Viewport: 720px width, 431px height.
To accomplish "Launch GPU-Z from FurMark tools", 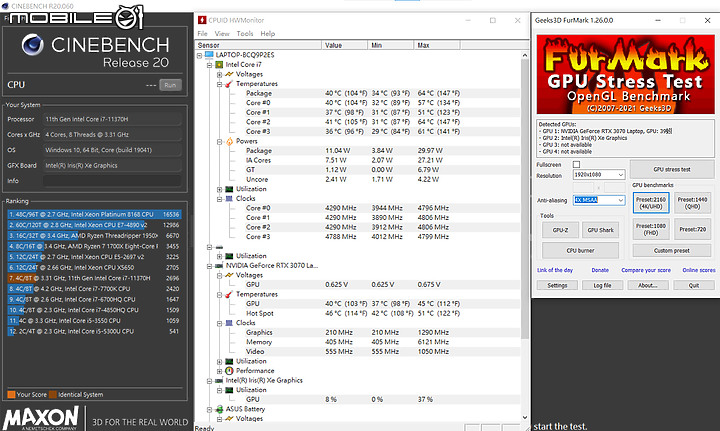I will [560, 230].
